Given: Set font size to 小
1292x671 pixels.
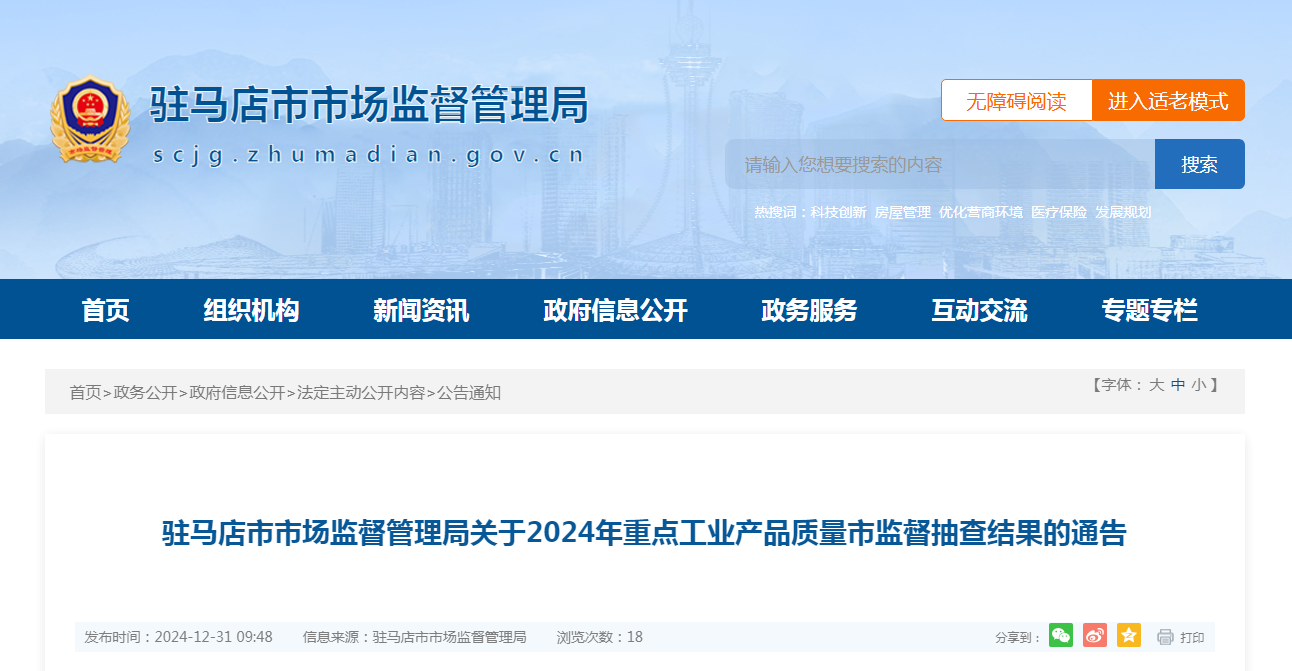Looking at the screenshot, I should tap(1198, 385).
